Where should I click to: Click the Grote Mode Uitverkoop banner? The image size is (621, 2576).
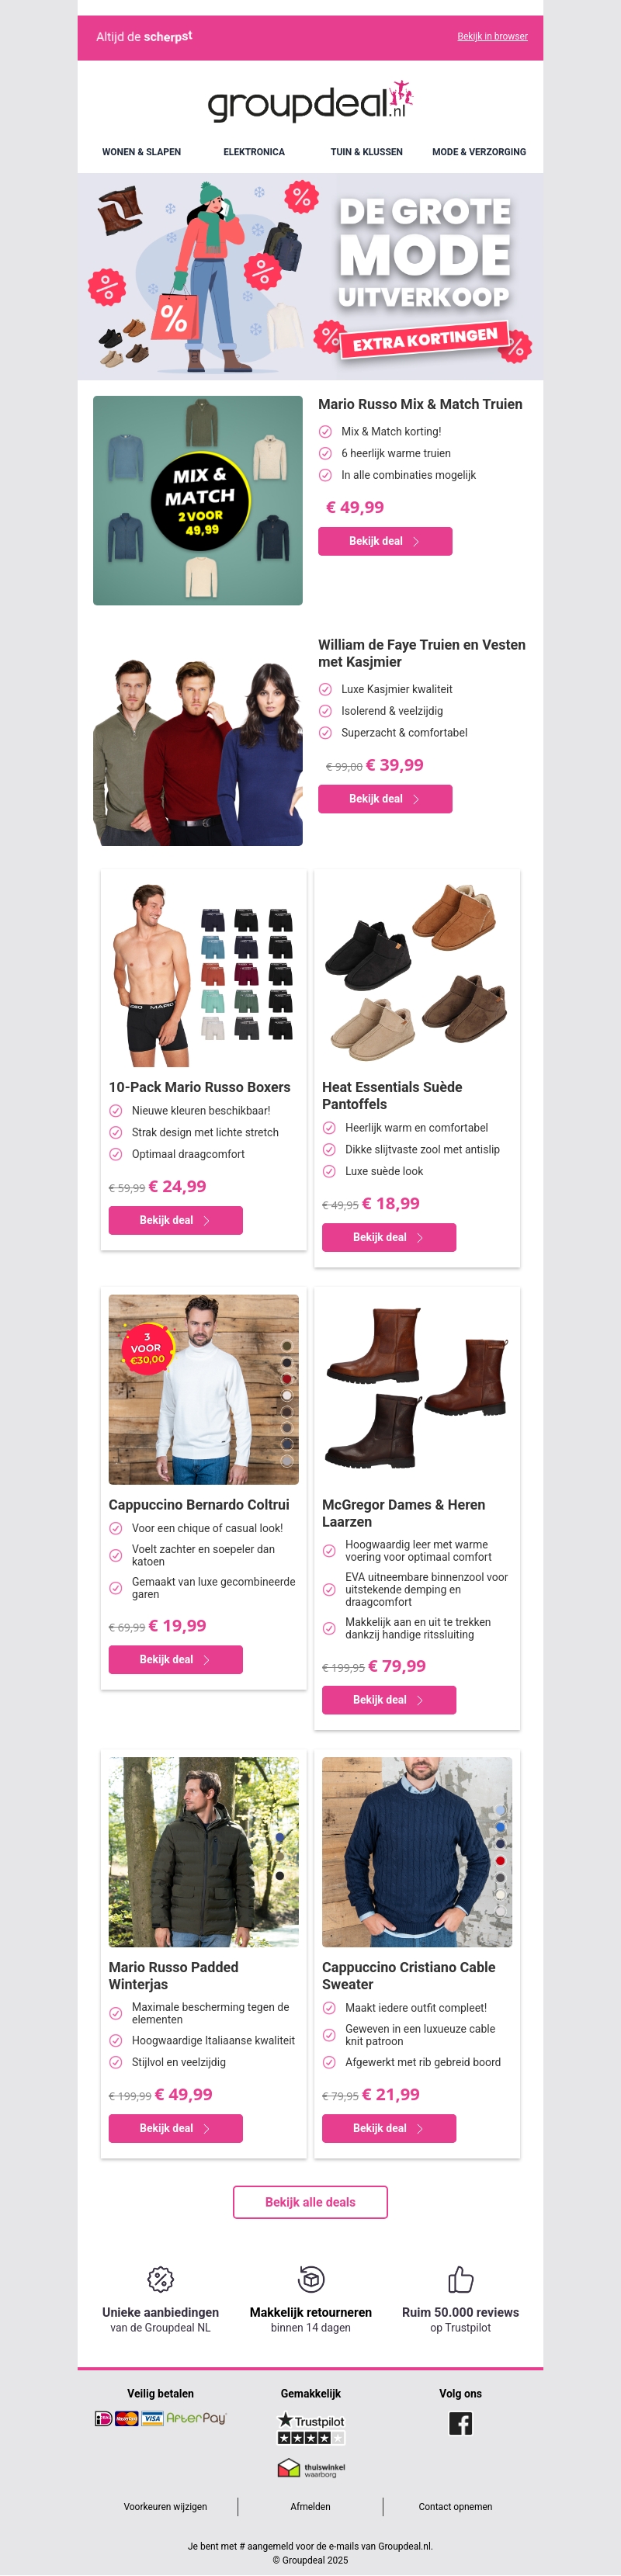(x=310, y=277)
